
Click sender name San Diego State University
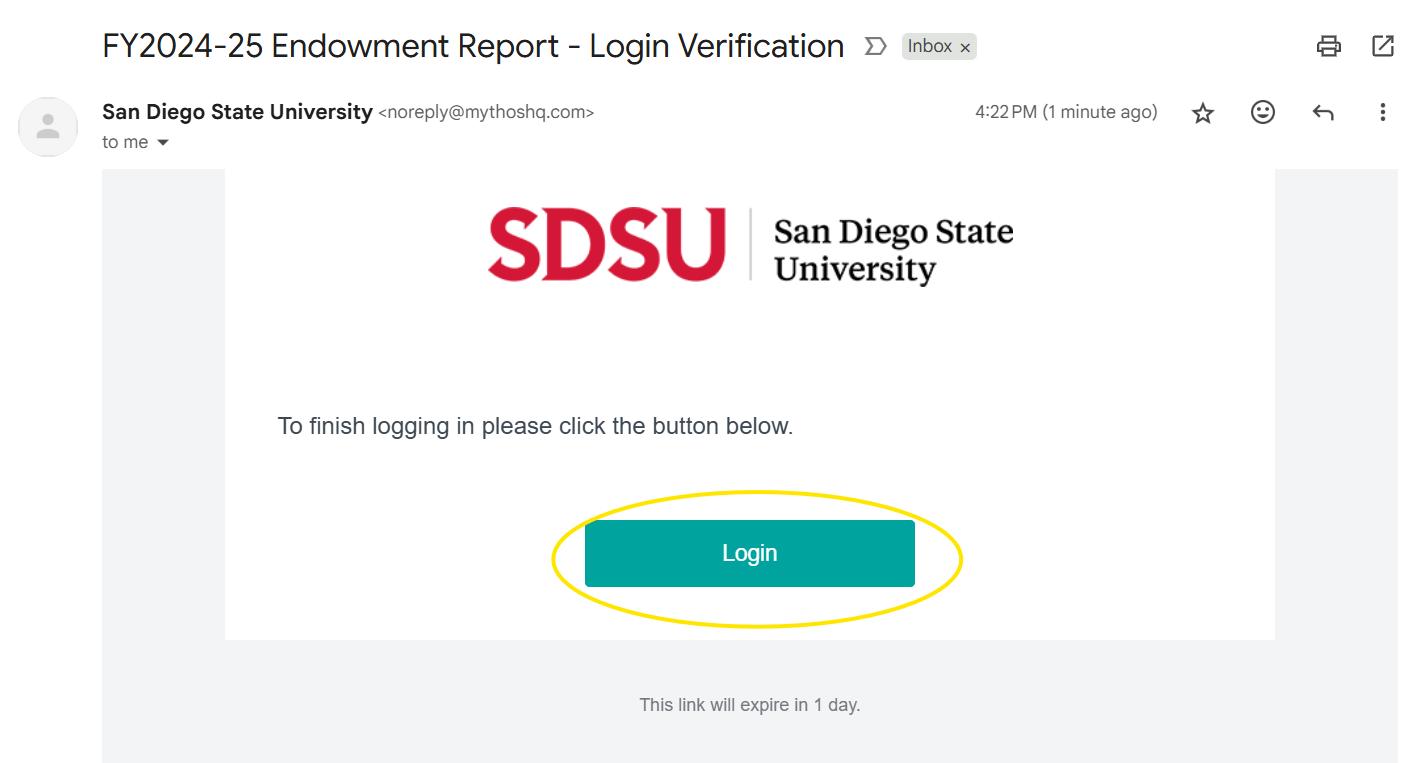tap(237, 112)
